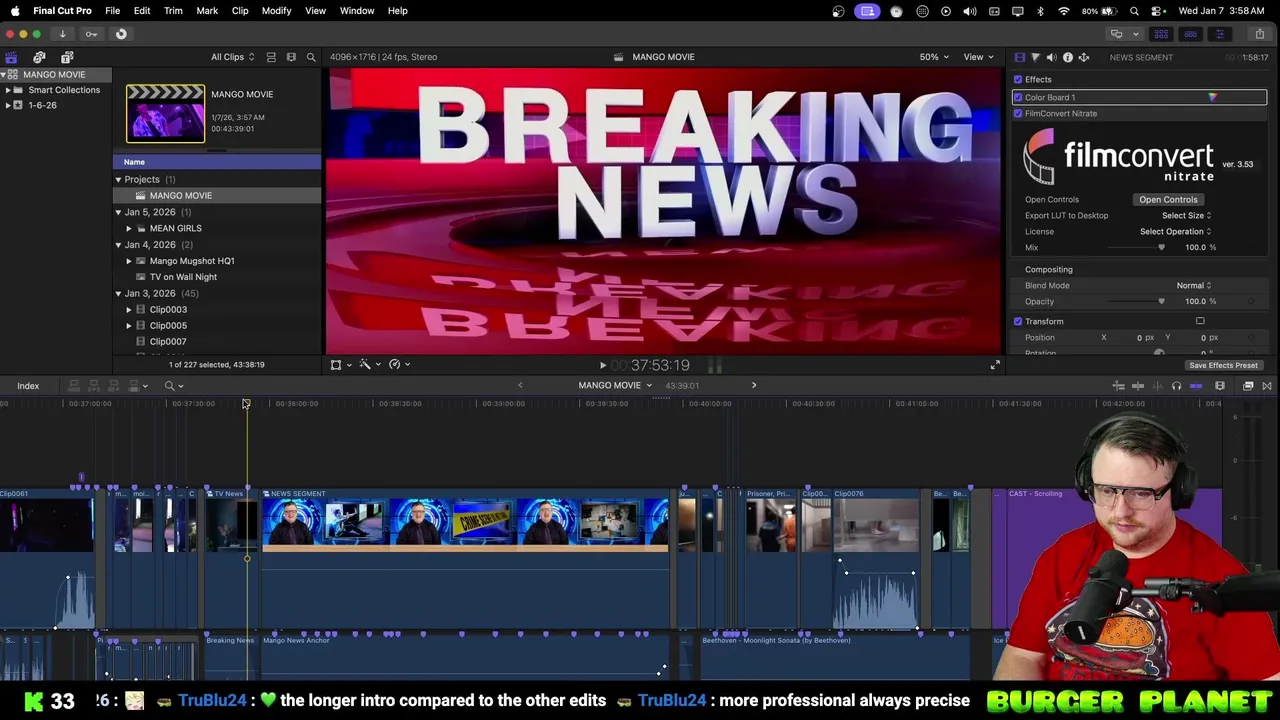Toggle the Transform checkbox
Viewport: 1280px width, 720px height.
coord(1018,322)
